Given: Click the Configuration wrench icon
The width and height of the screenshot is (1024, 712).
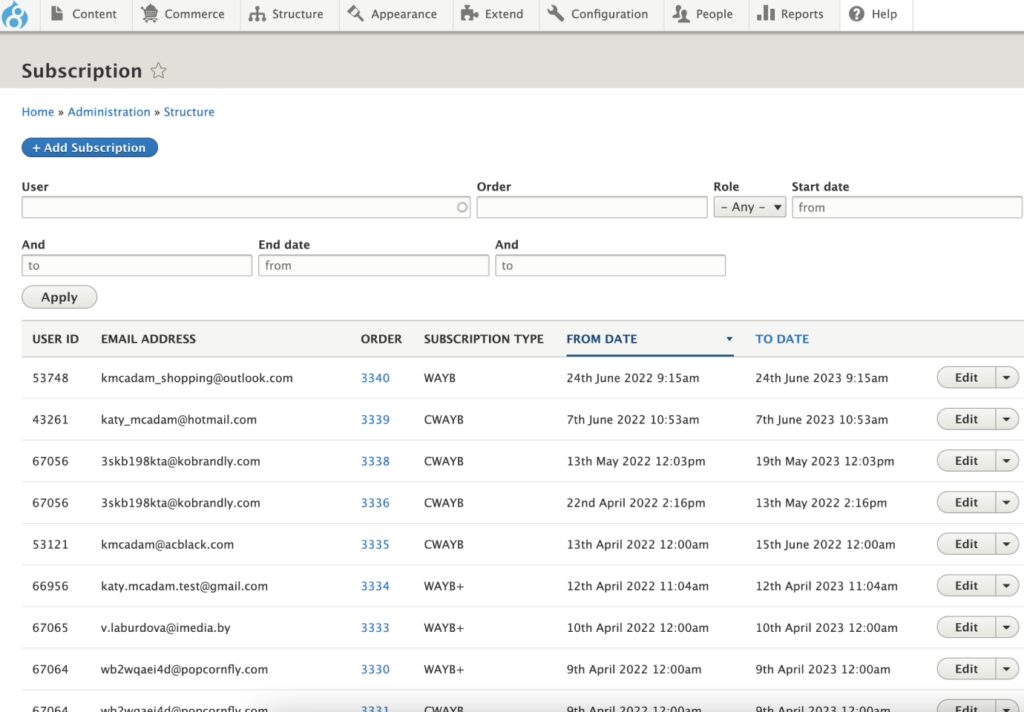Looking at the screenshot, I should [555, 14].
